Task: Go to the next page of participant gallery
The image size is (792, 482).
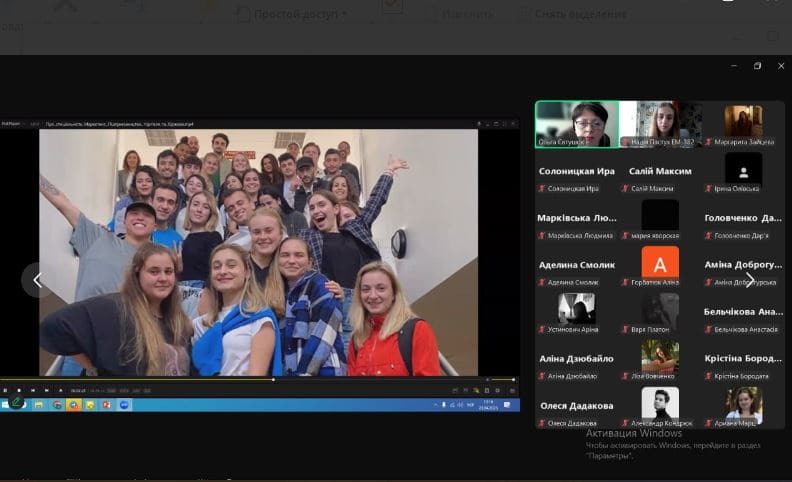Action: tap(750, 279)
